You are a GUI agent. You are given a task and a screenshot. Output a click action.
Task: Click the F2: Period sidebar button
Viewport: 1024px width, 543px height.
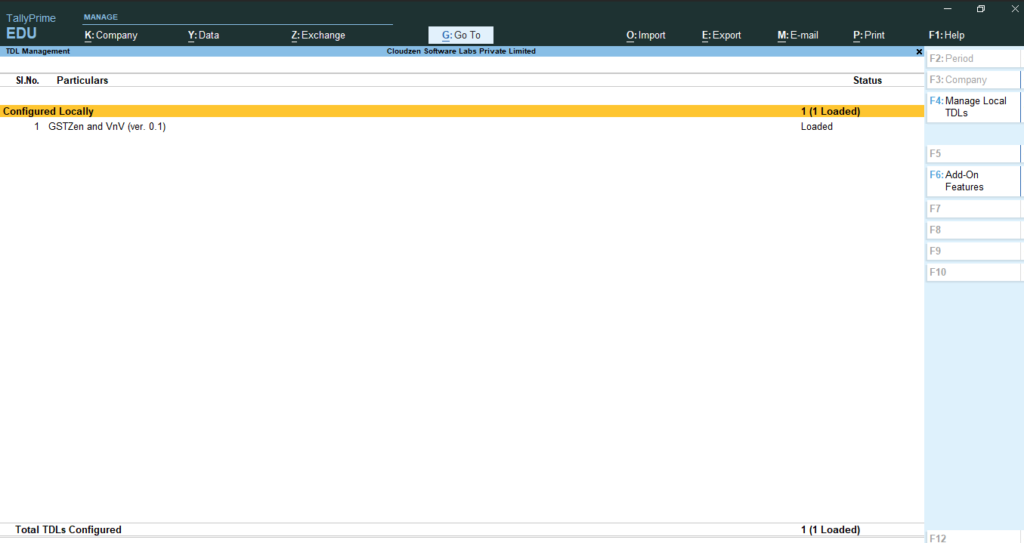click(x=973, y=58)
